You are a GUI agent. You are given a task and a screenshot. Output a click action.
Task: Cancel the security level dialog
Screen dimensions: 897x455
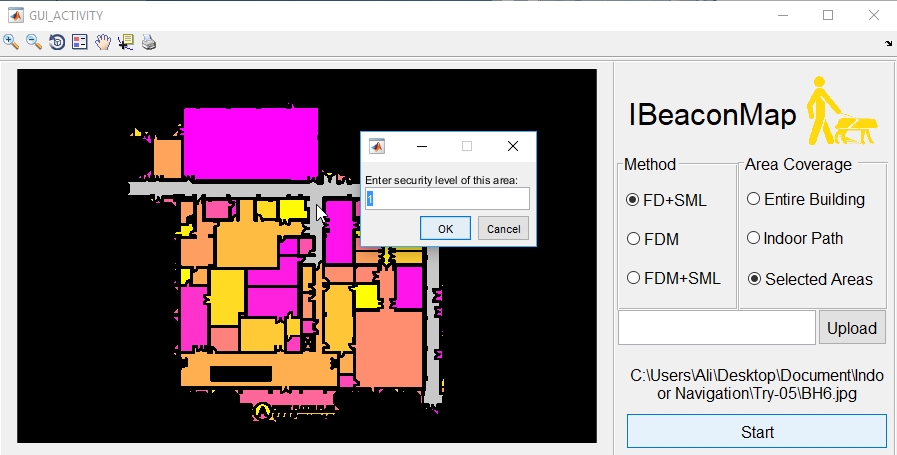tap(503, 228)
